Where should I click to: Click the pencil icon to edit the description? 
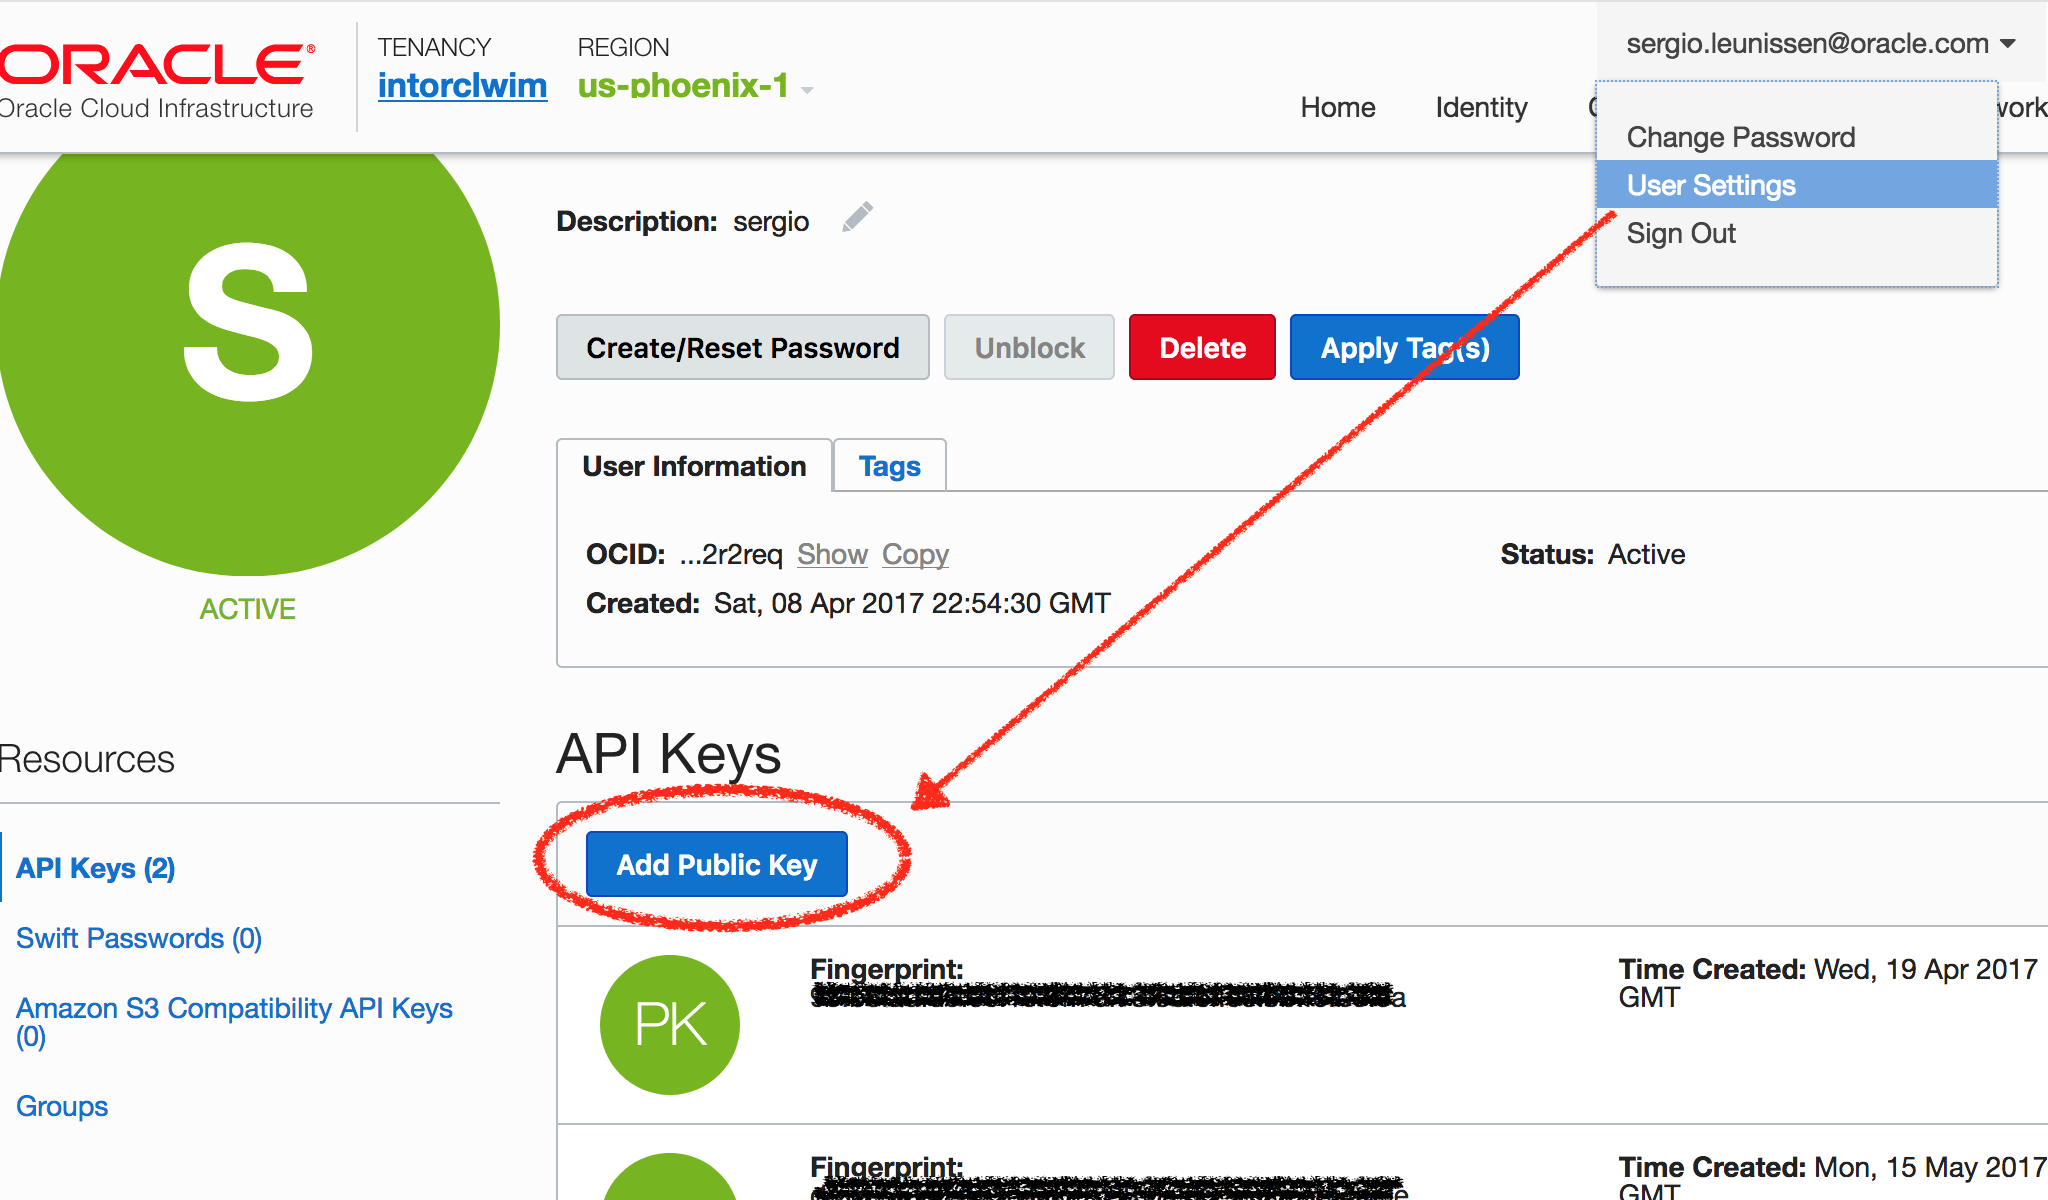tap(857, 217)
